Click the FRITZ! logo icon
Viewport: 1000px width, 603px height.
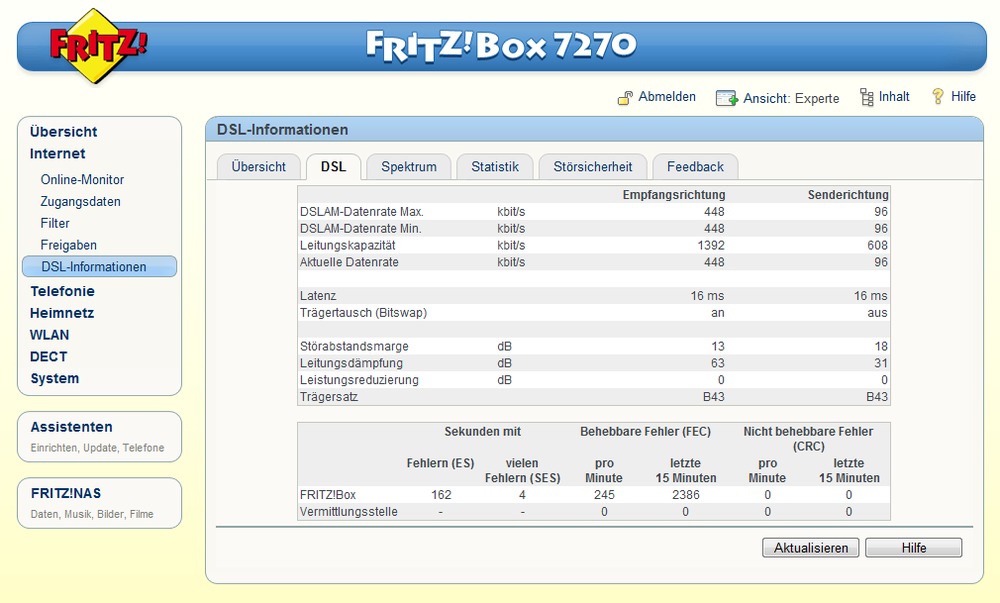98,45
